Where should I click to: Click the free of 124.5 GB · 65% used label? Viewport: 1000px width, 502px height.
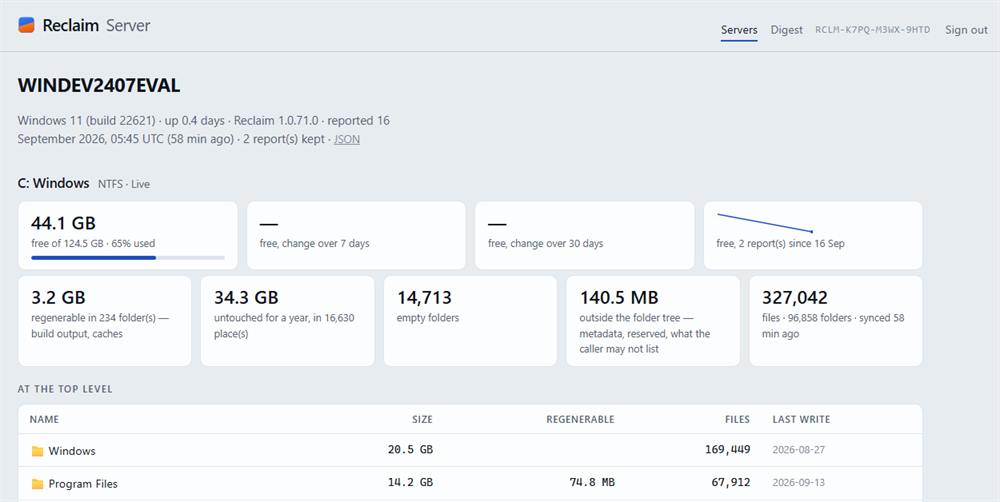click(93, 244)
